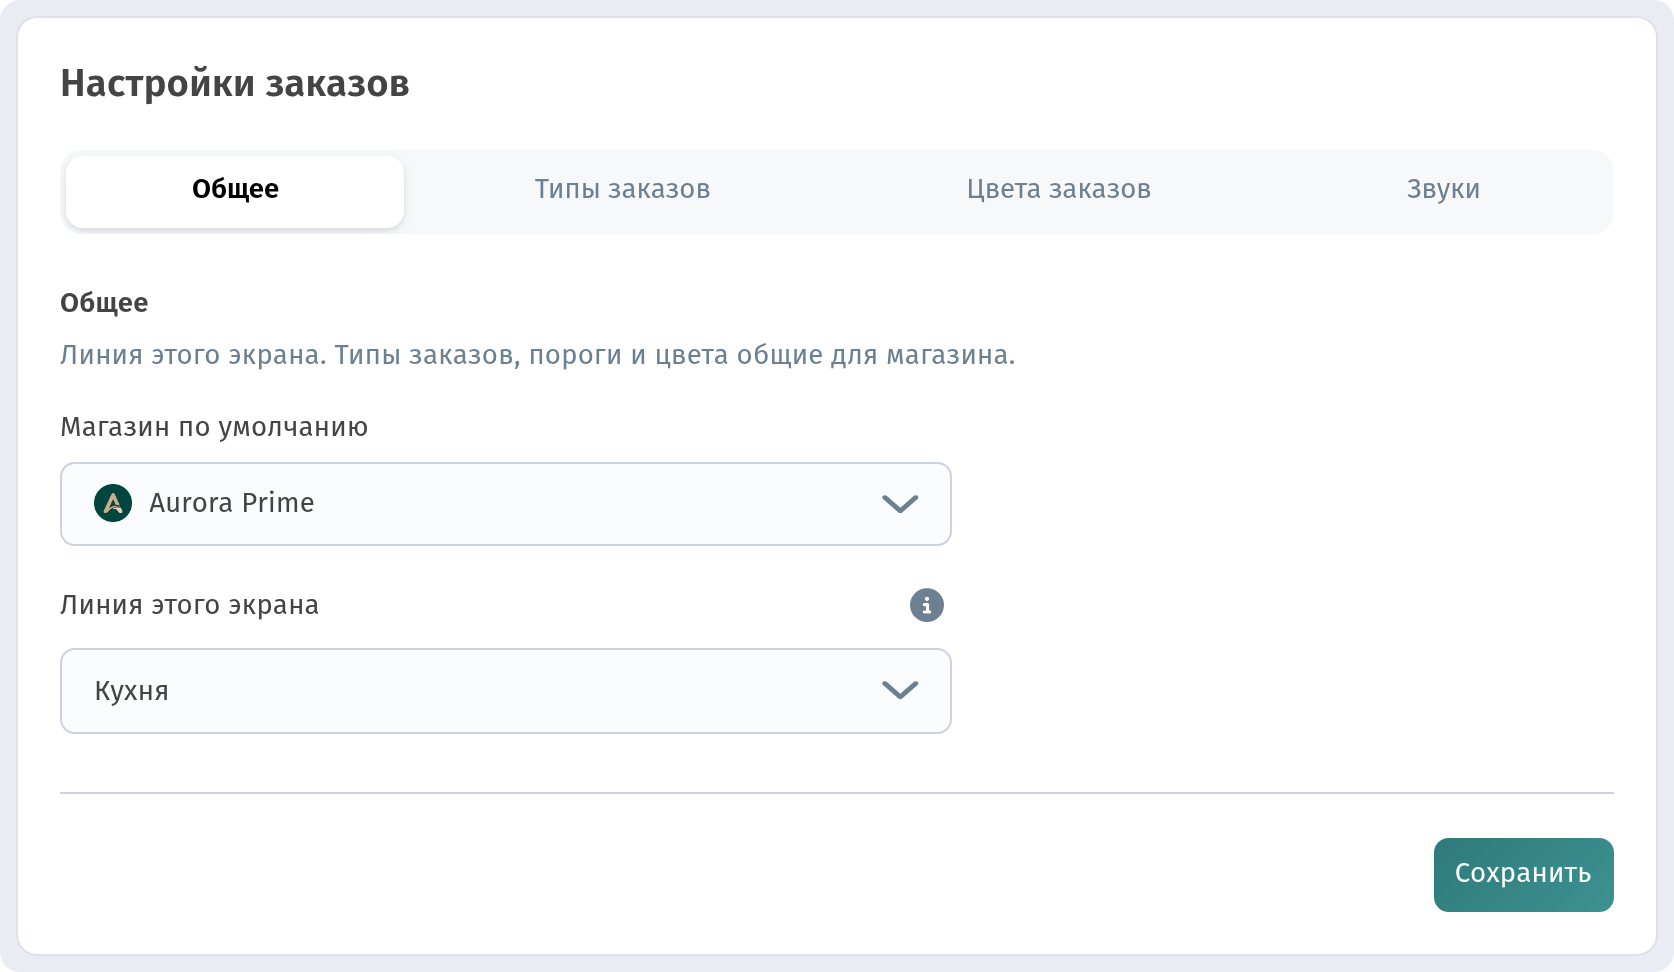Click the Кухня selected value text
The height and width of the screenshot is (972, 1674).
pos(131,691)
